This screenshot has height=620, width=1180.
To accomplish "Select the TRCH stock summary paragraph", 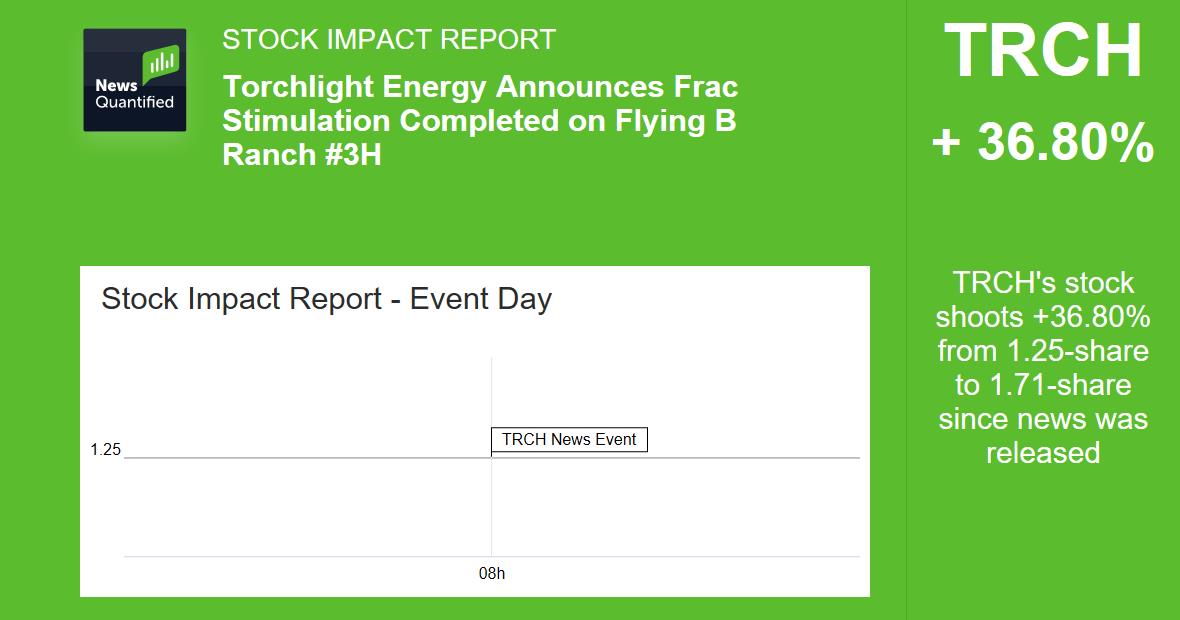I will pyautogui.click(x=1043, y=367).
